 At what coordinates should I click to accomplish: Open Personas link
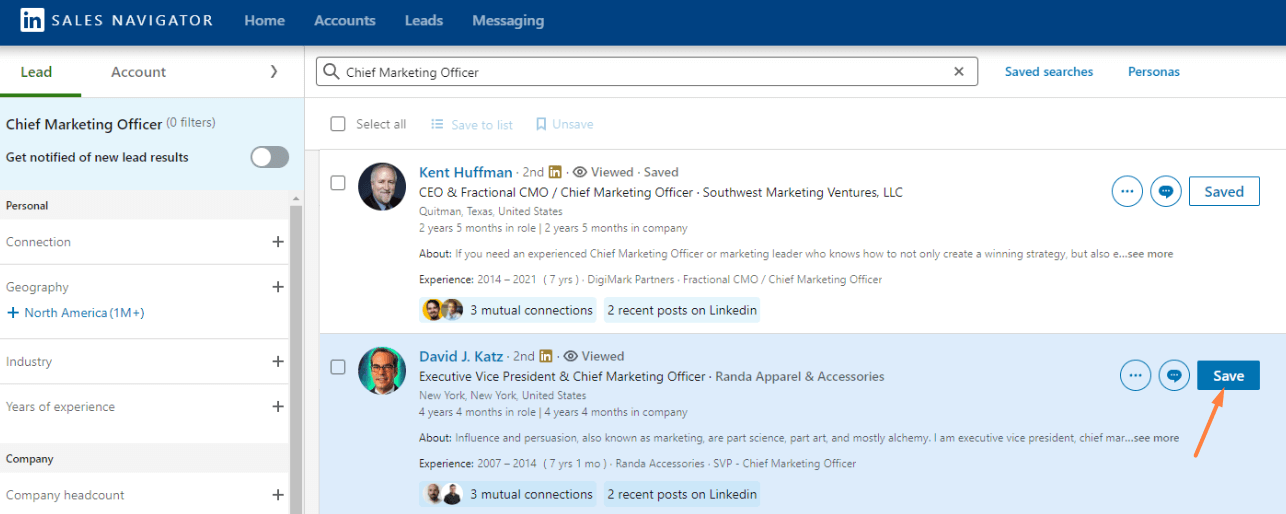click(1154, 72)
